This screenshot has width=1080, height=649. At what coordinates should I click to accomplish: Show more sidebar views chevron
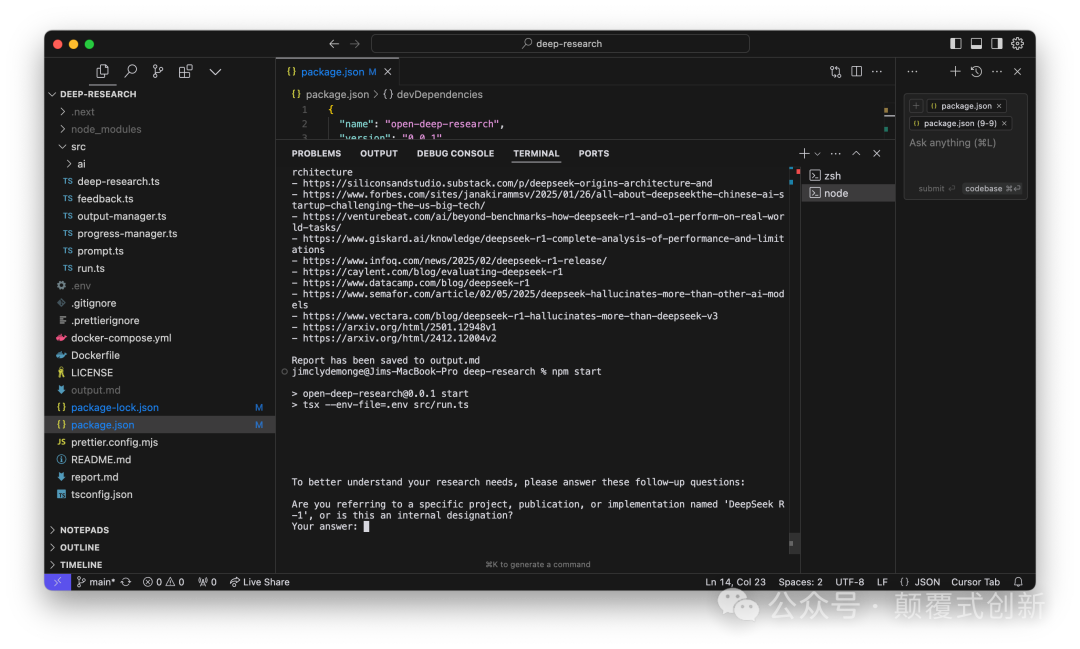(x=215, y=72)
